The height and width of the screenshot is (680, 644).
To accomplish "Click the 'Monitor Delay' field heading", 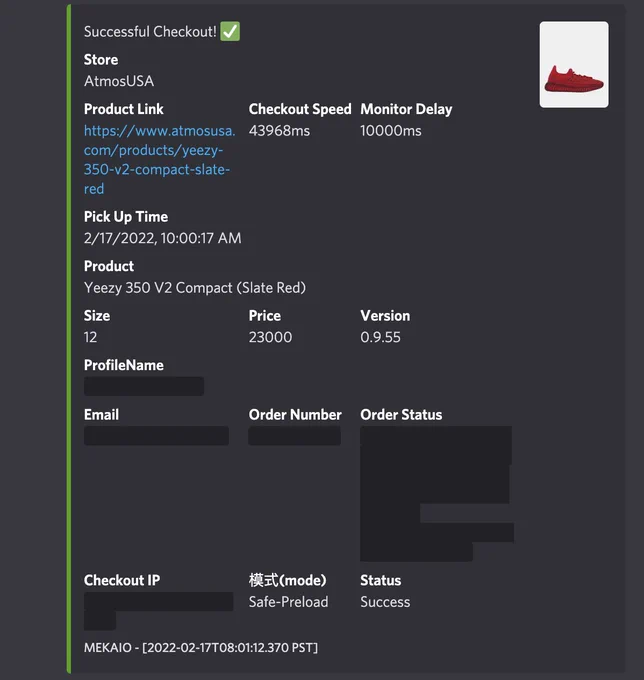I will pyautogui.click(x=406, y=109).
